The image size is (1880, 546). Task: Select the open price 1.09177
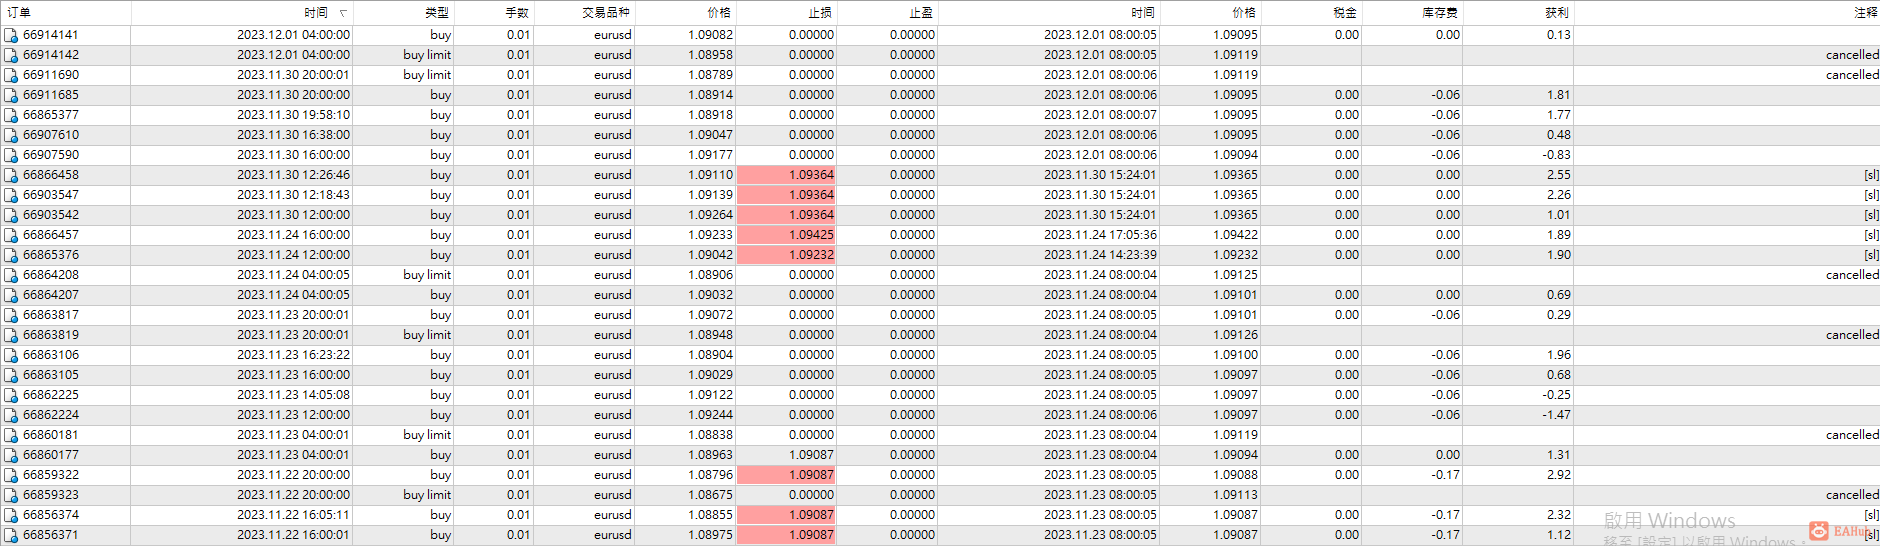(x=710, y=155)
